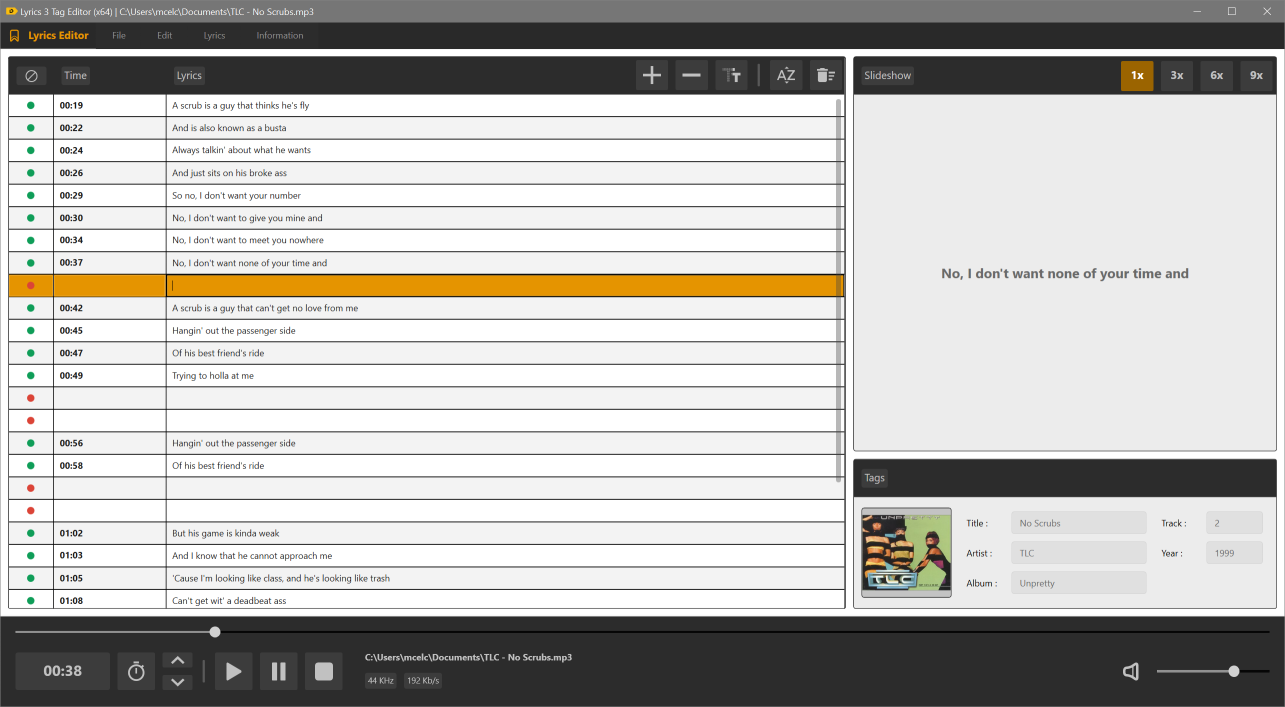1285x707 pixels.
Task: Select the 9x slideshow speed
Action: (x=1256, y=75)
